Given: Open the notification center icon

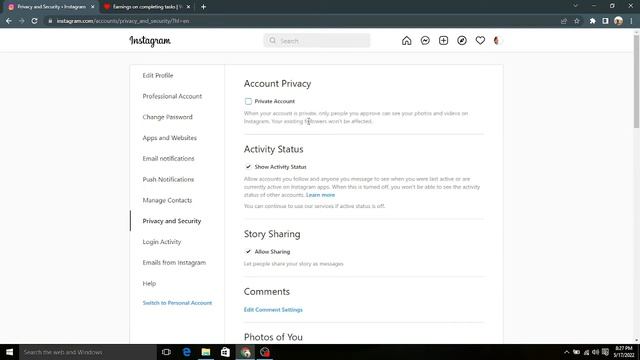Looking at the screenshot, I should (x=605, y=352).
